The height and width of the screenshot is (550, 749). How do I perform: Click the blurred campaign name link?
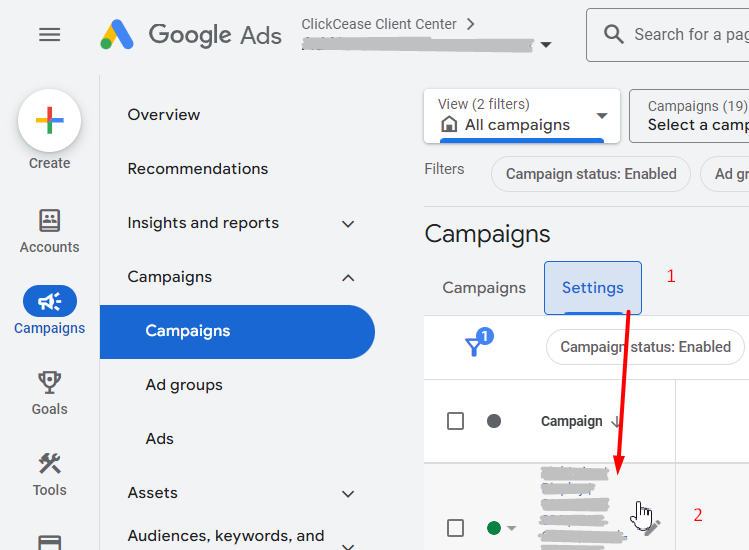coord(581,508)
